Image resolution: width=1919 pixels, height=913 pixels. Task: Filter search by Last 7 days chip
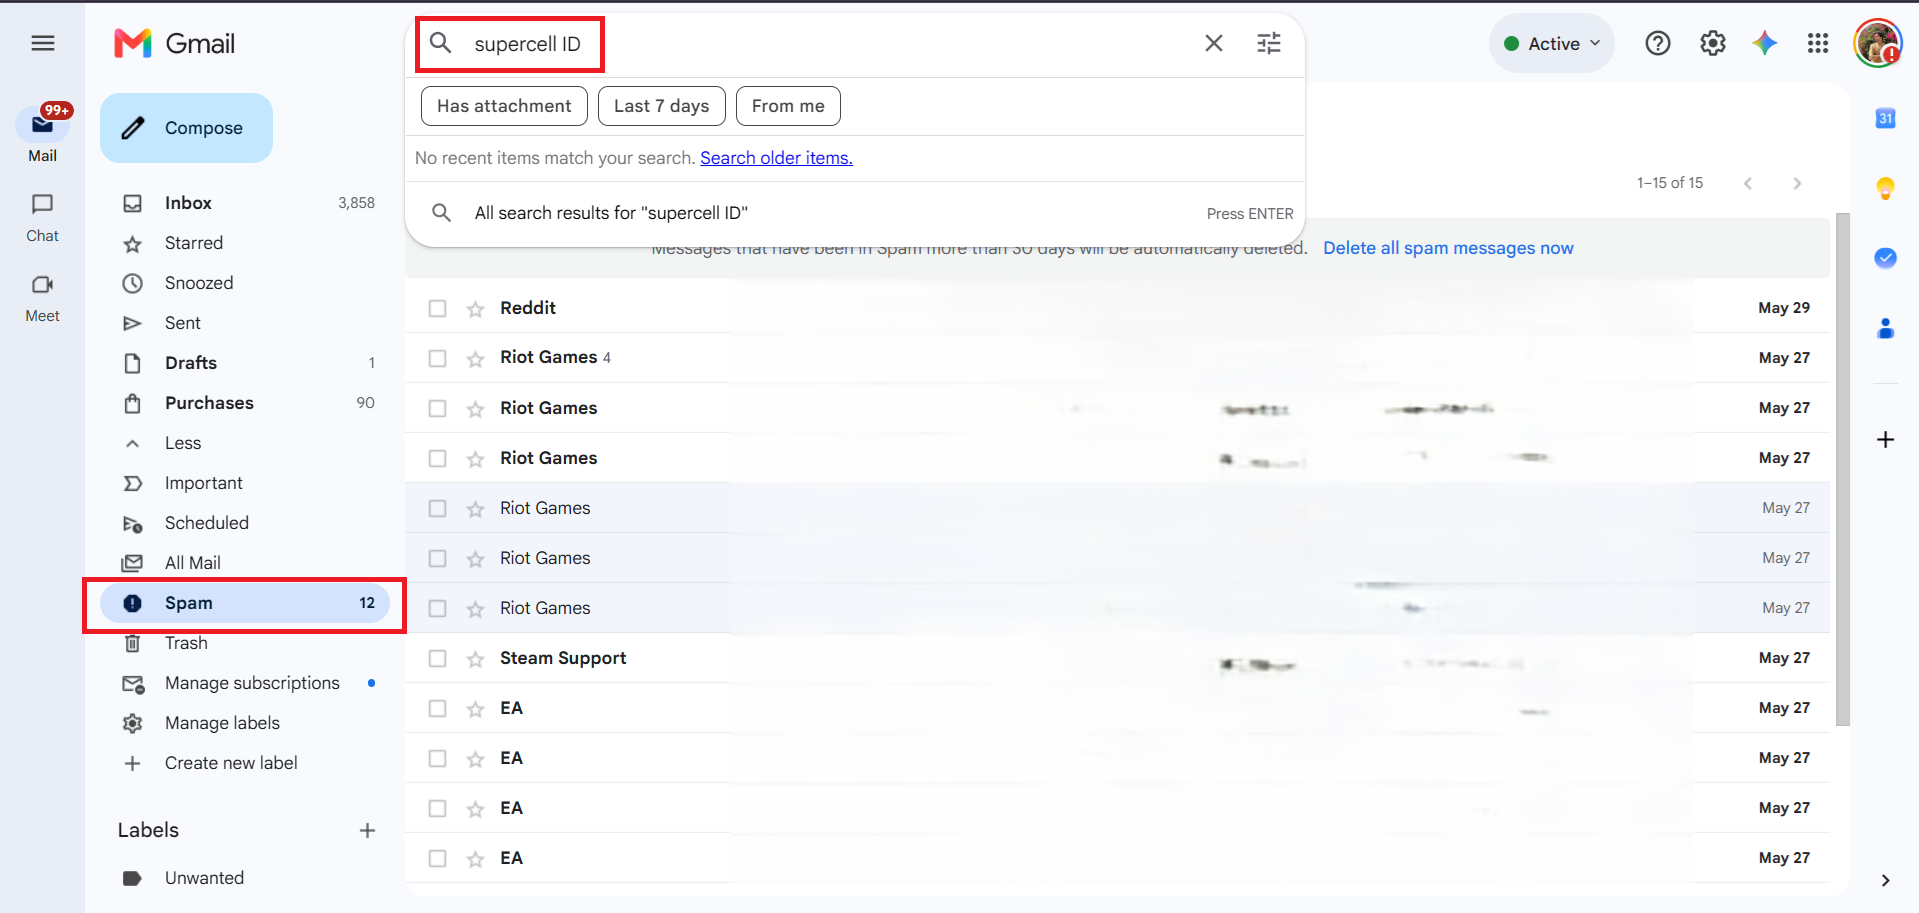[x=661, y=106]
